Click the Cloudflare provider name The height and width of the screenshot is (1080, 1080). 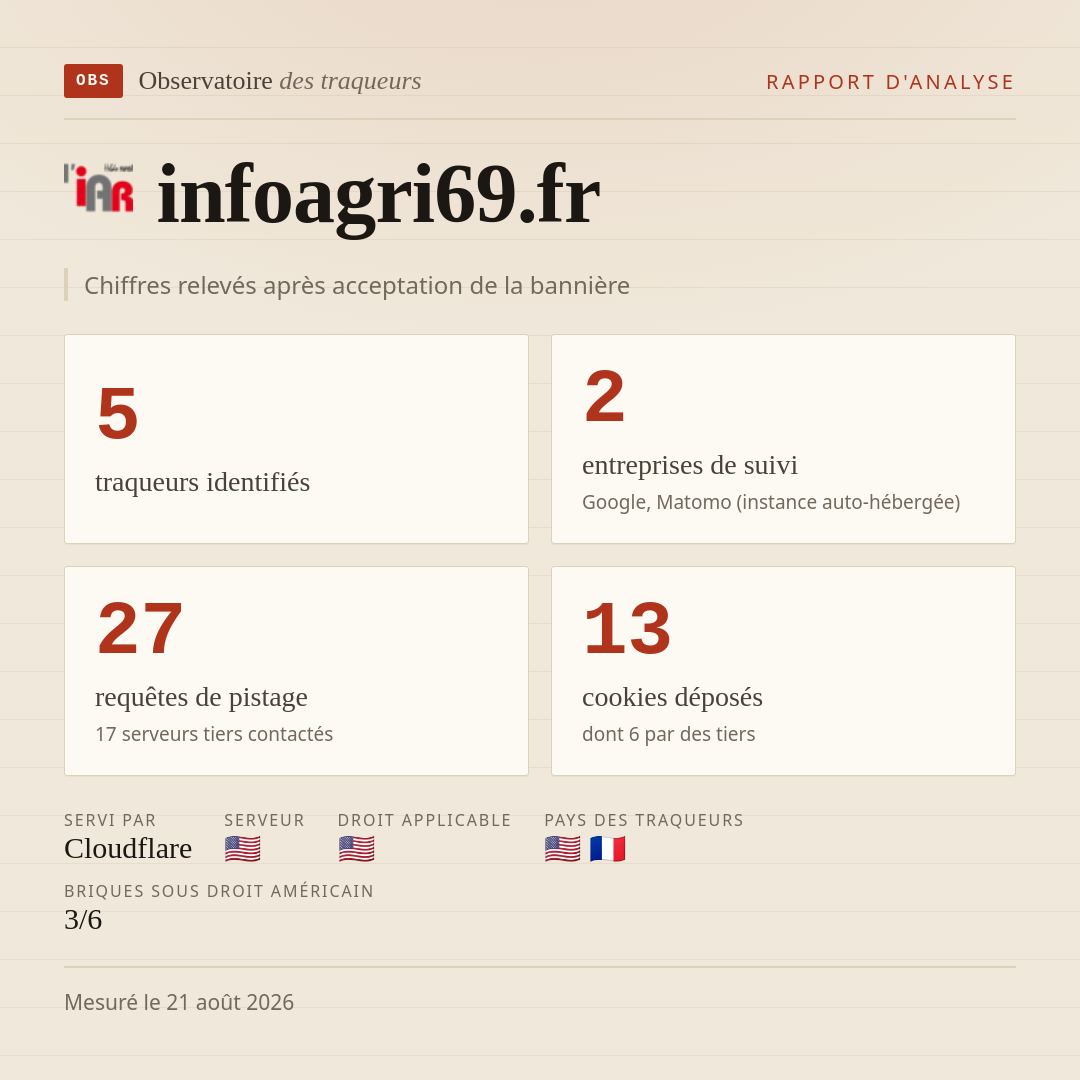[128, 849]
